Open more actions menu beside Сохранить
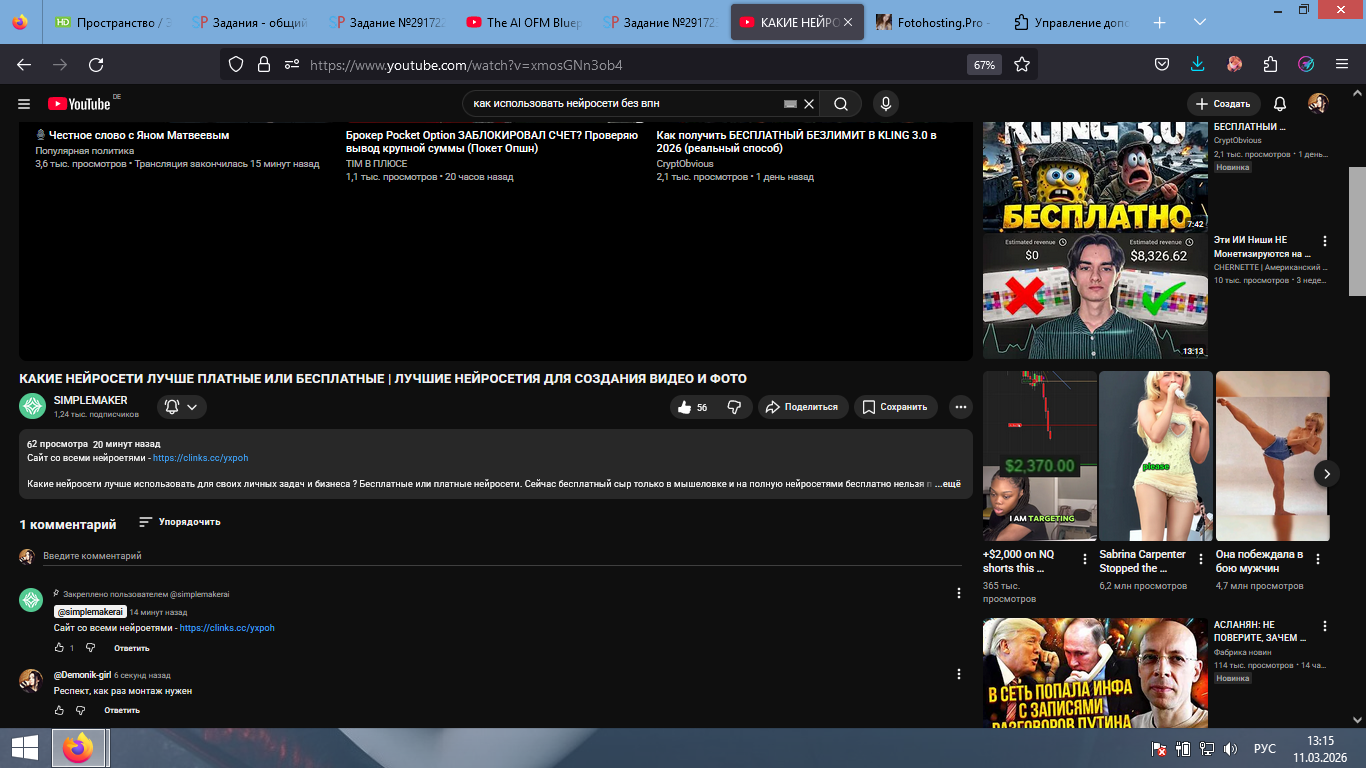Screen dimensions: 1366x768 (960, 407)
